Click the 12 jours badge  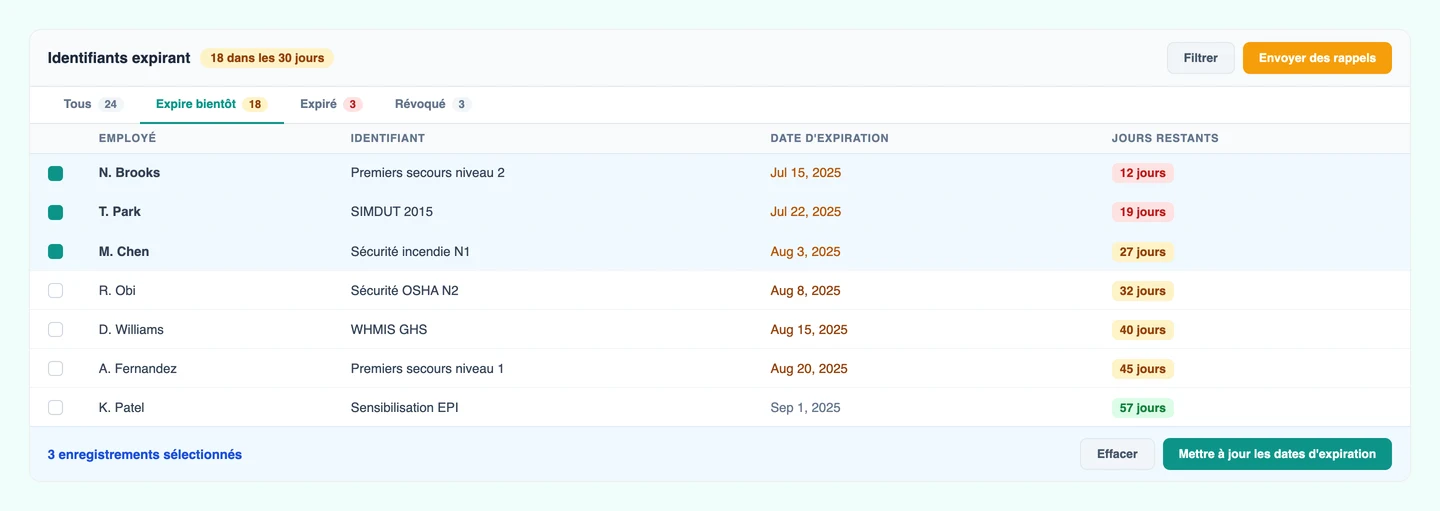1143,173
